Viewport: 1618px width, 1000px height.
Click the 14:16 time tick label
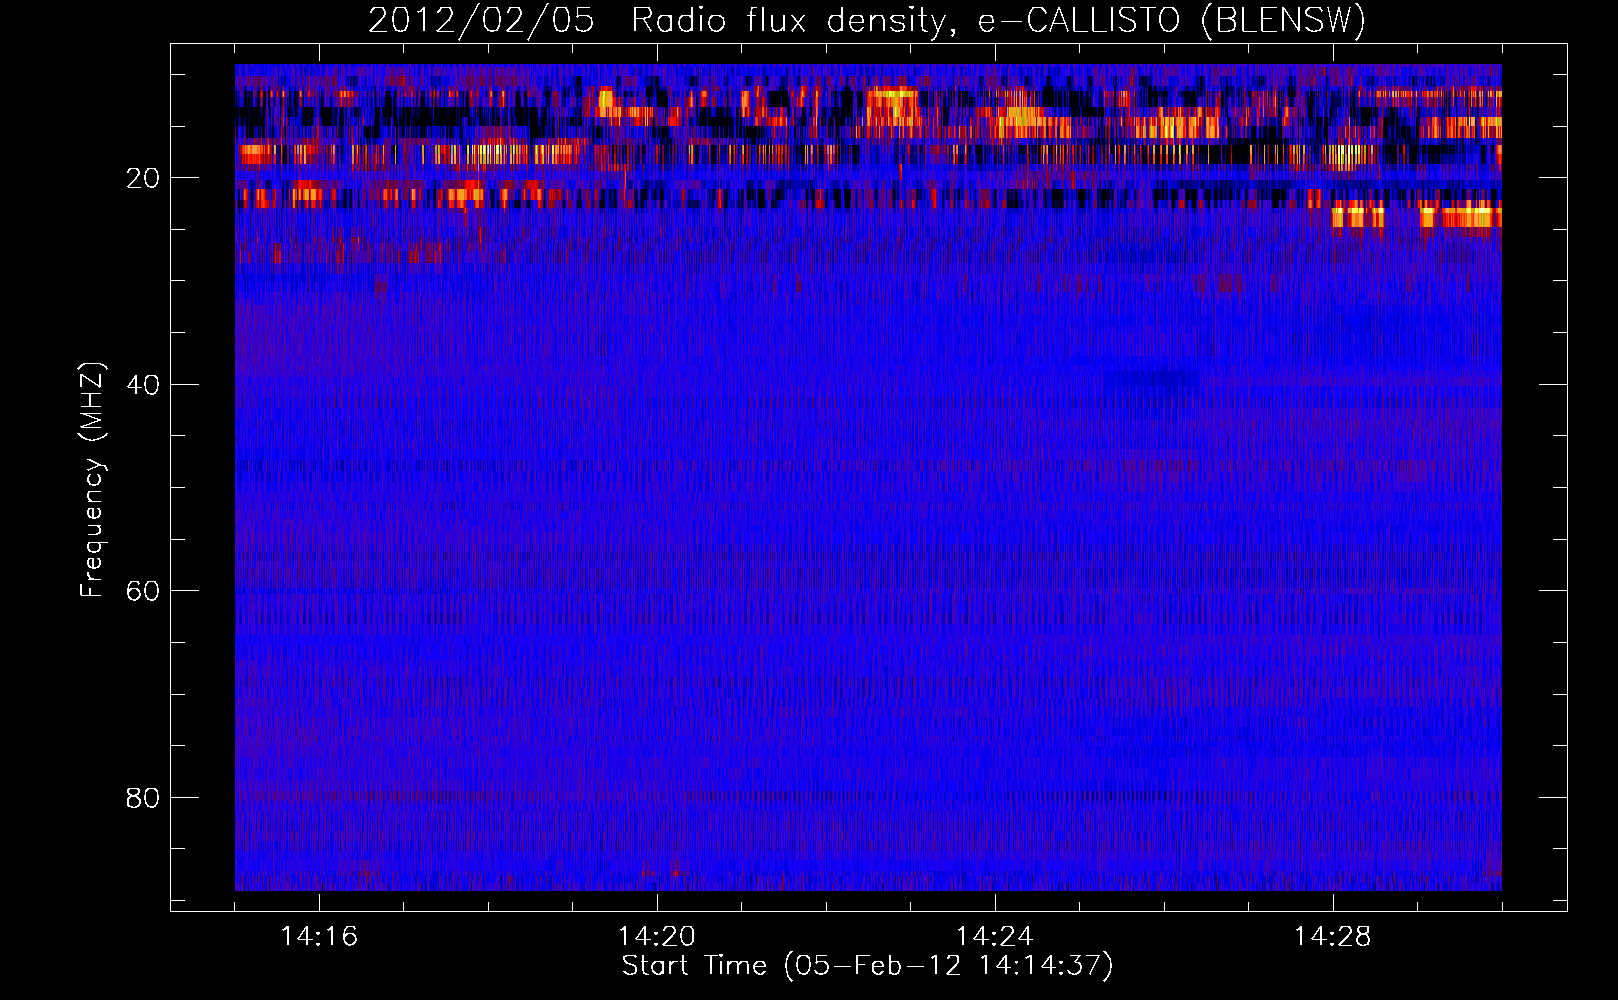click(319, 936)
